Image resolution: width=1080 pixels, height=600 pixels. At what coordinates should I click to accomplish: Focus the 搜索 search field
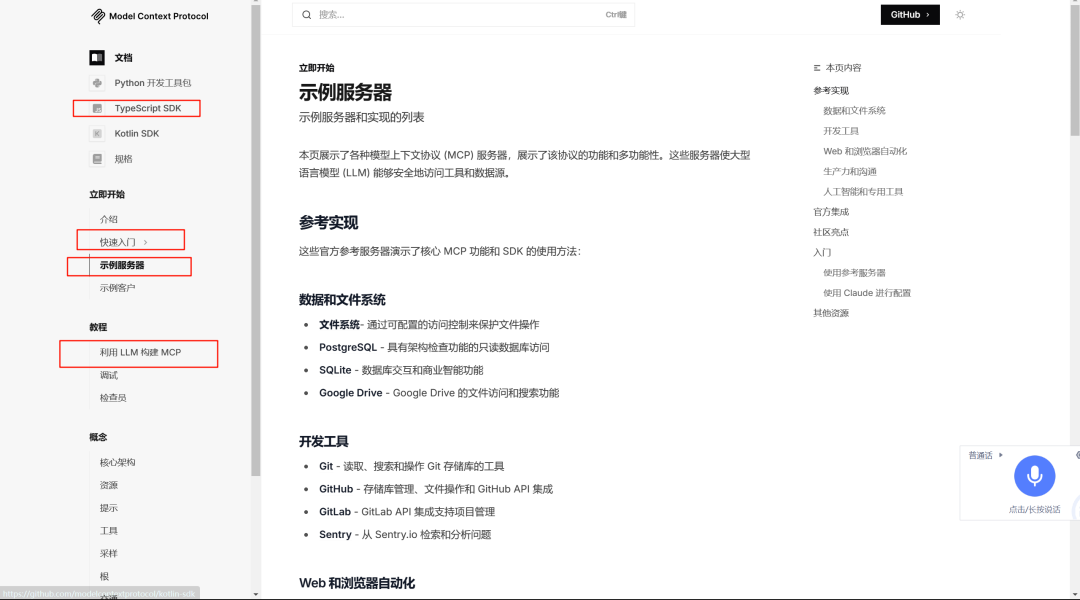464,14
